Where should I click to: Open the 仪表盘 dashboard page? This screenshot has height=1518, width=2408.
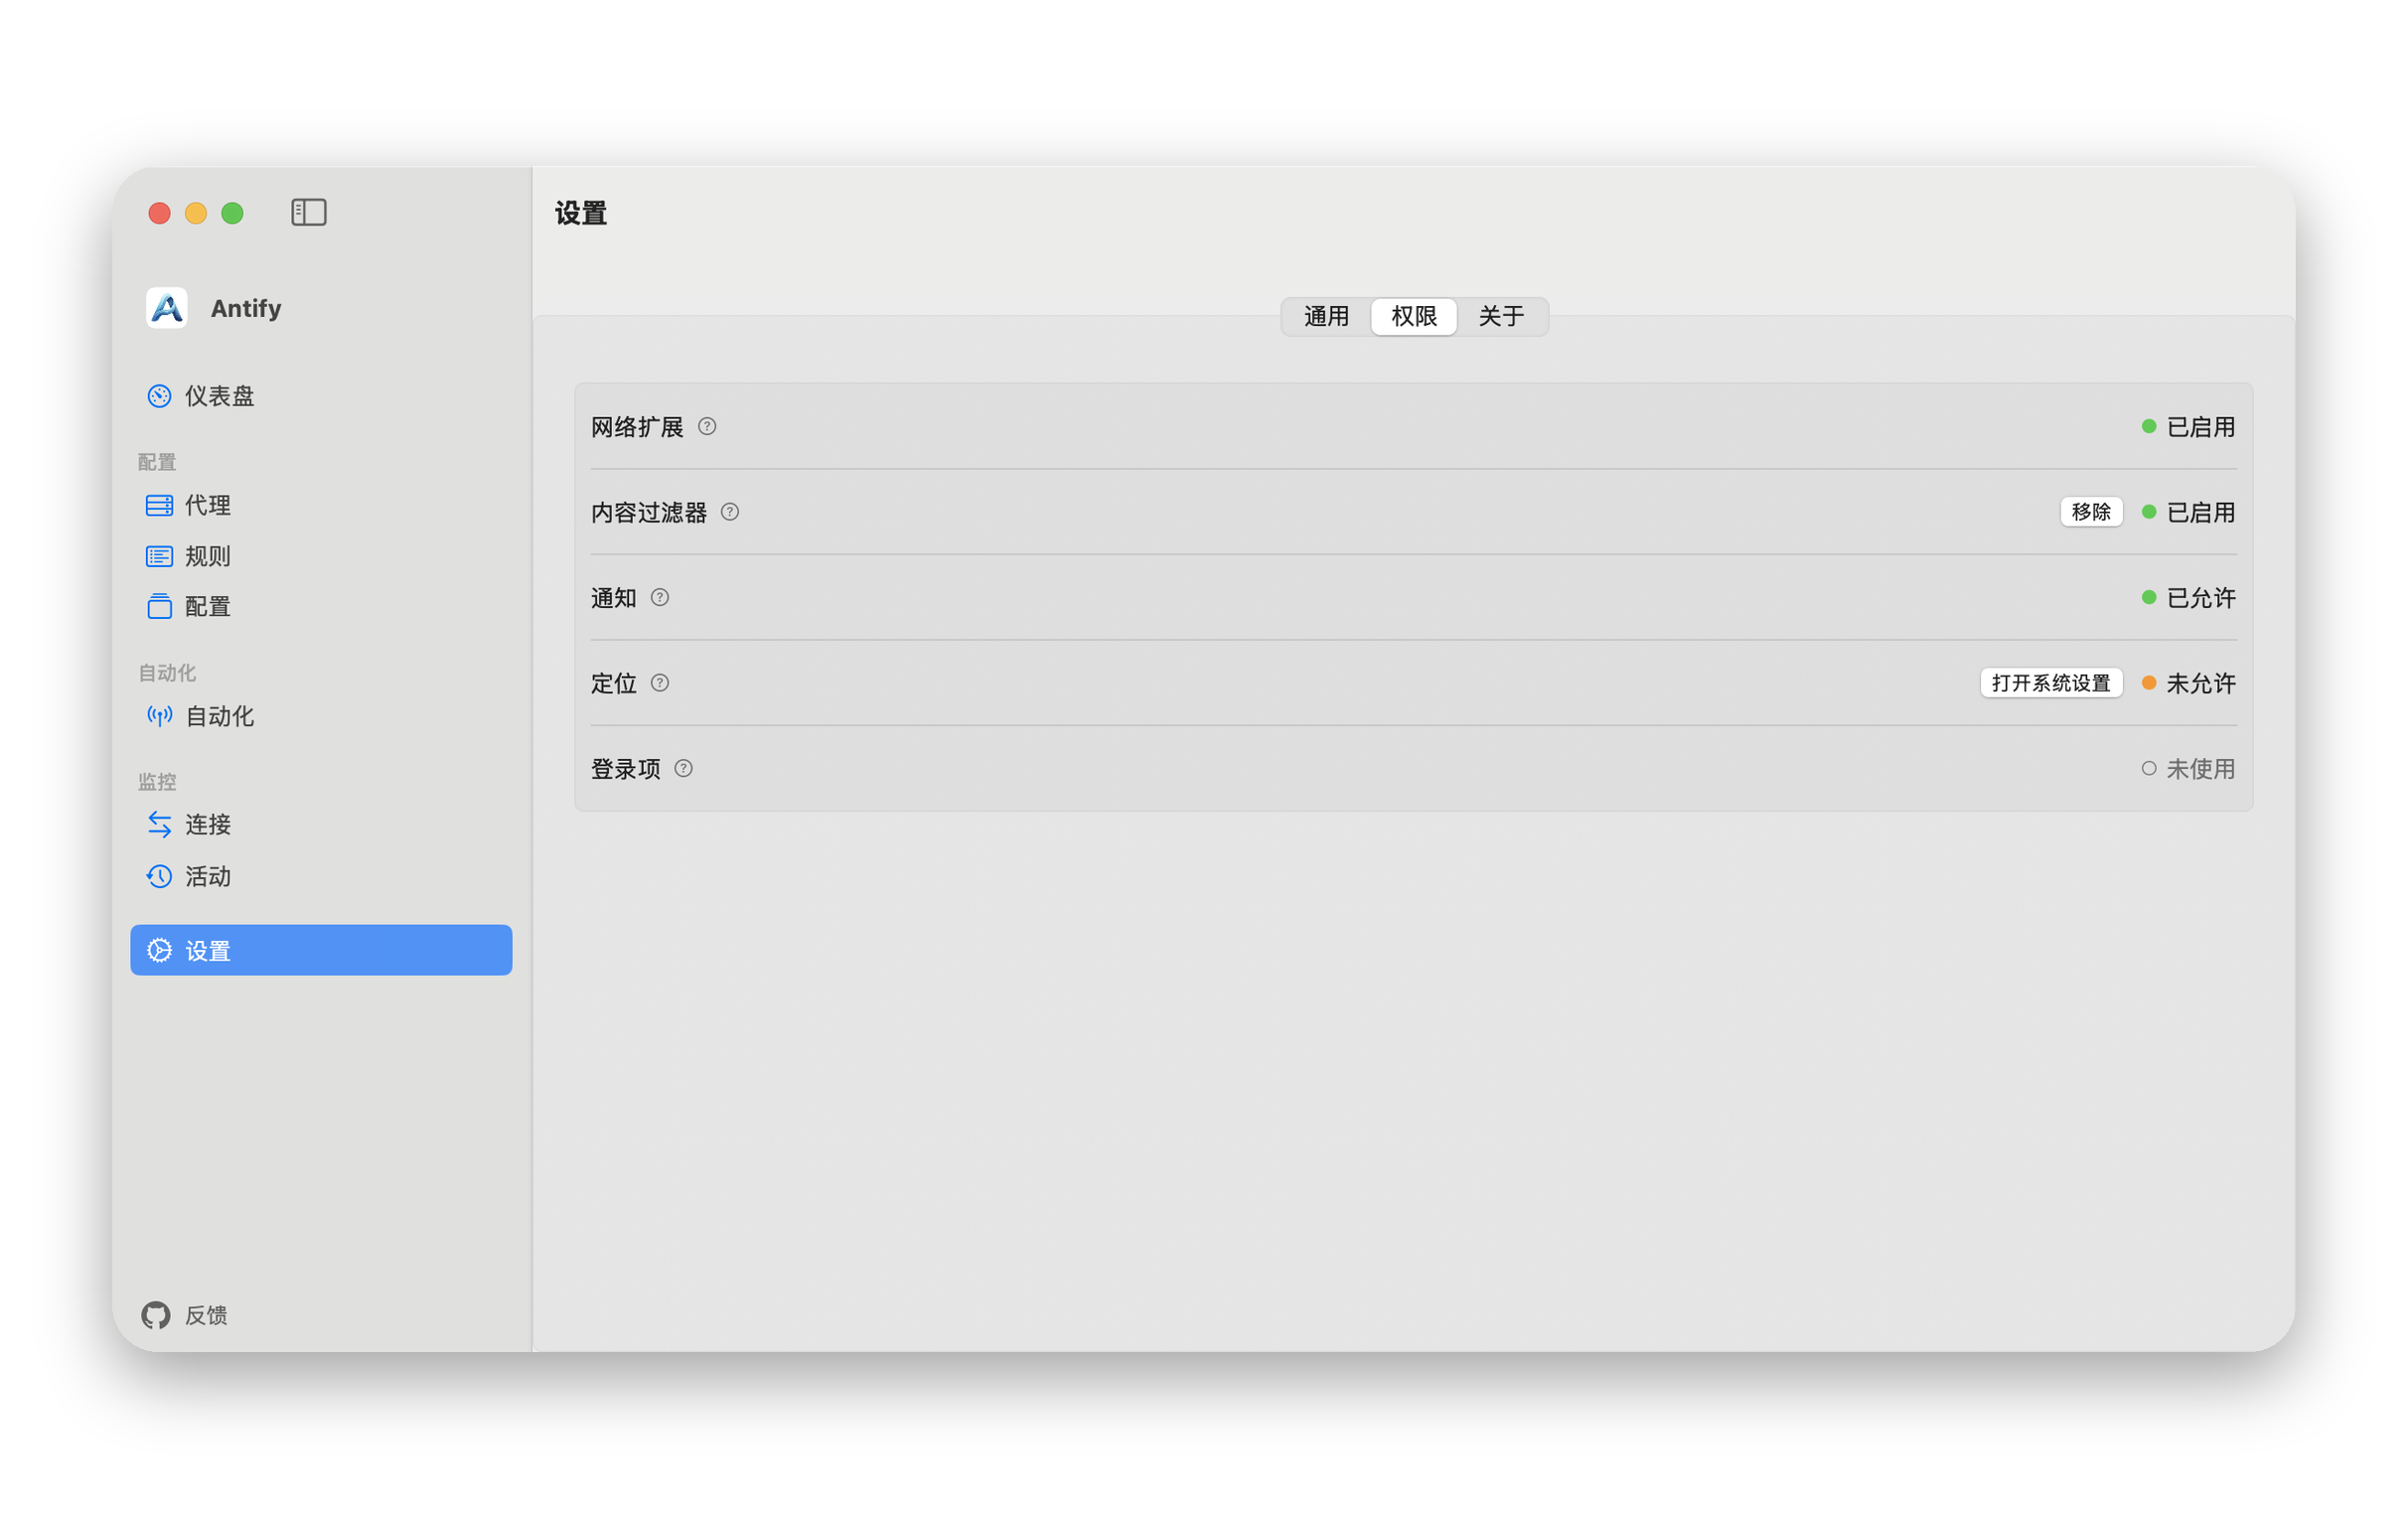click(x=321, y=396)
